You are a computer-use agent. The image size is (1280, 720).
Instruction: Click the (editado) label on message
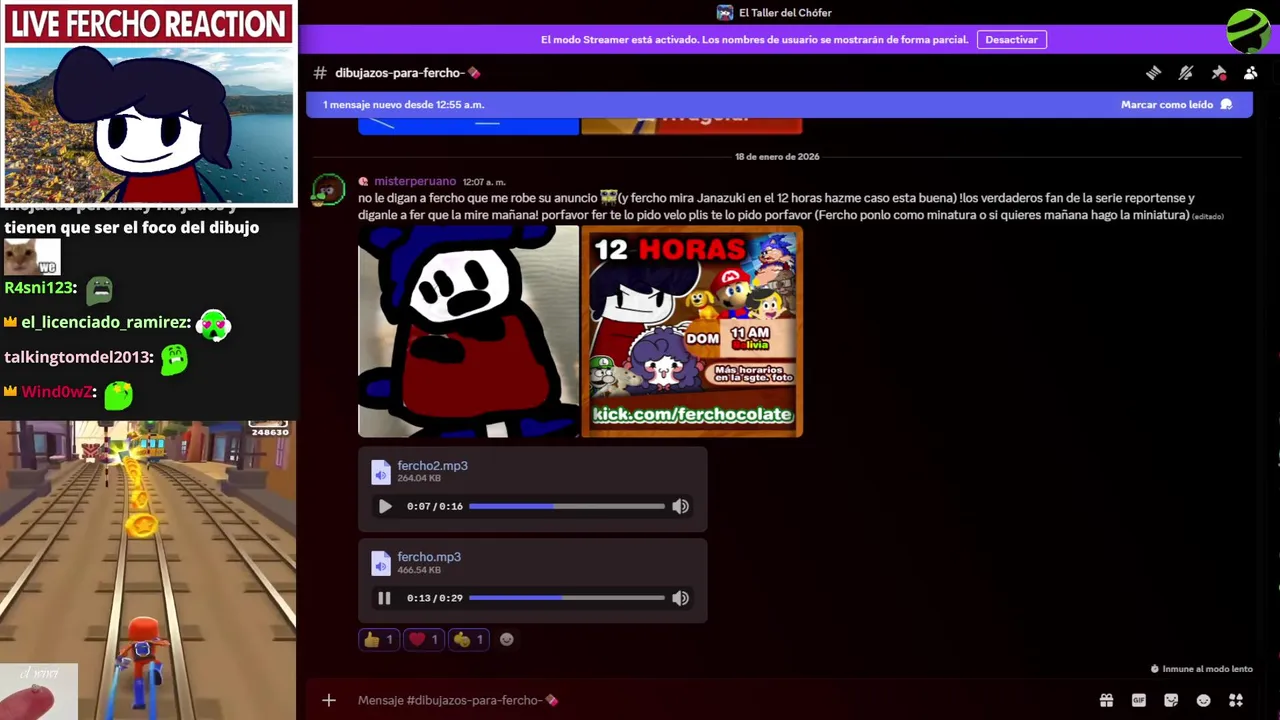coord(1208,216)
